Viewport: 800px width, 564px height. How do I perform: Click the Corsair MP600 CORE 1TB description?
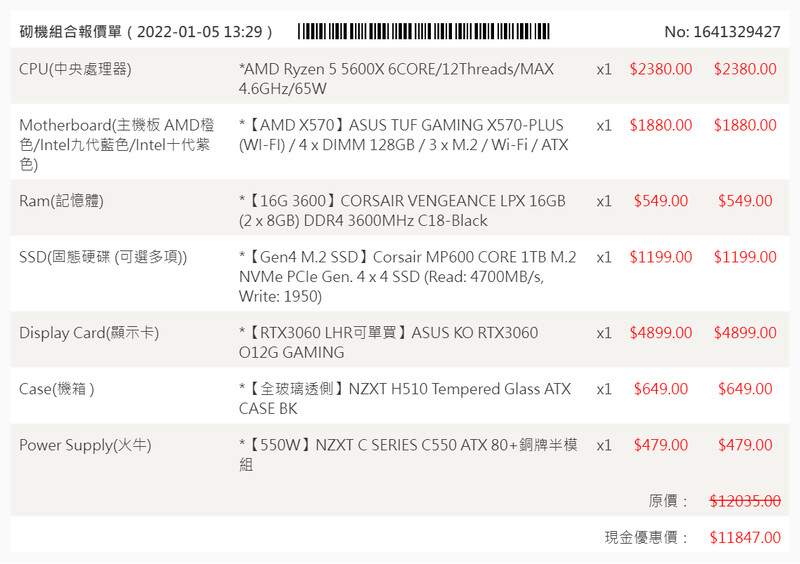[x=407, y=276]
